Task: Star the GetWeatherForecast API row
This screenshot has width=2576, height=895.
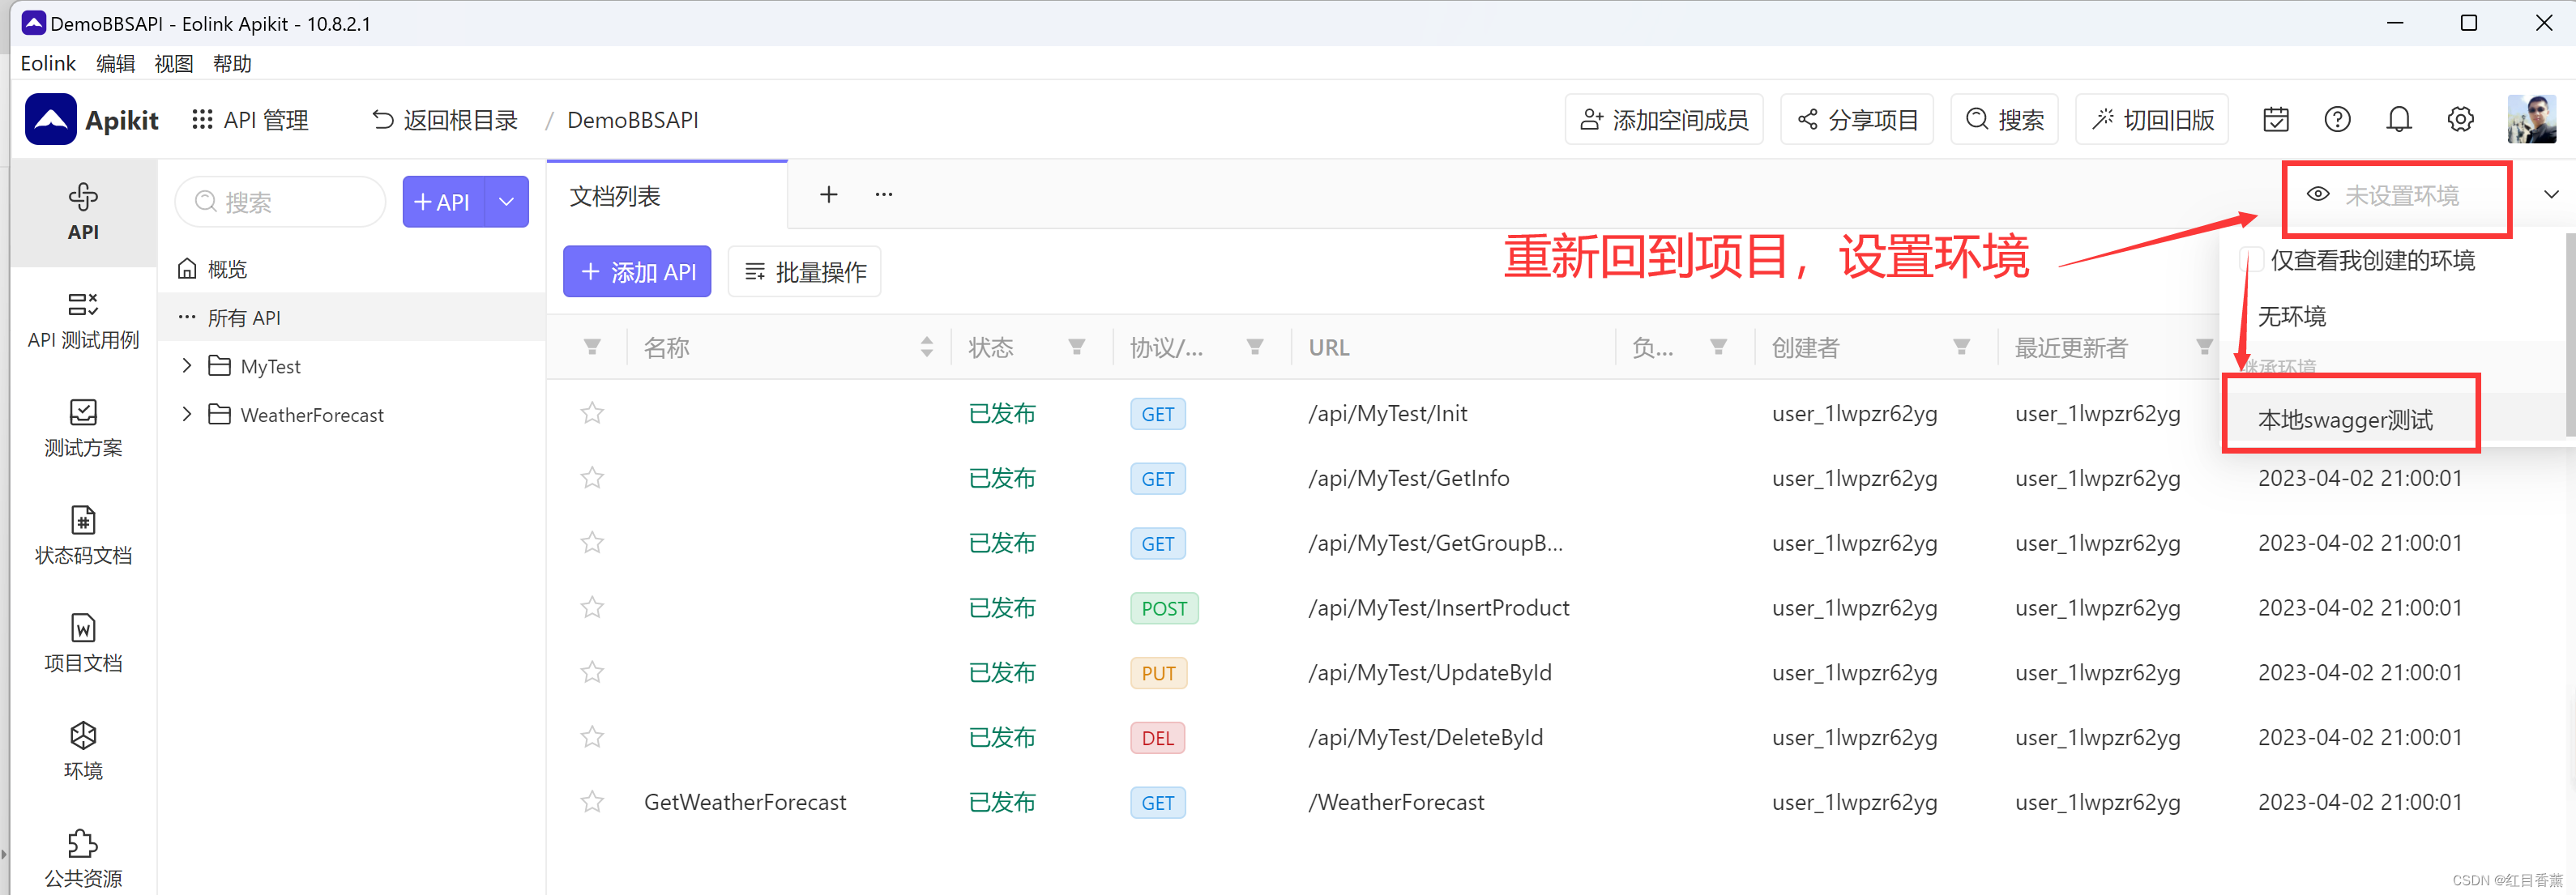Action: tap(592, 801)
